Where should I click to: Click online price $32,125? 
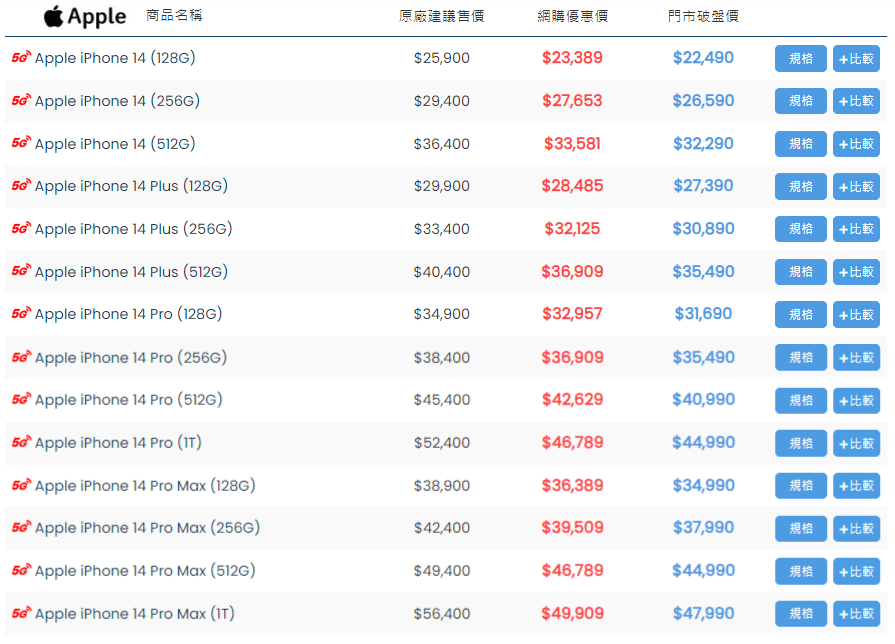tap(572, 228)
